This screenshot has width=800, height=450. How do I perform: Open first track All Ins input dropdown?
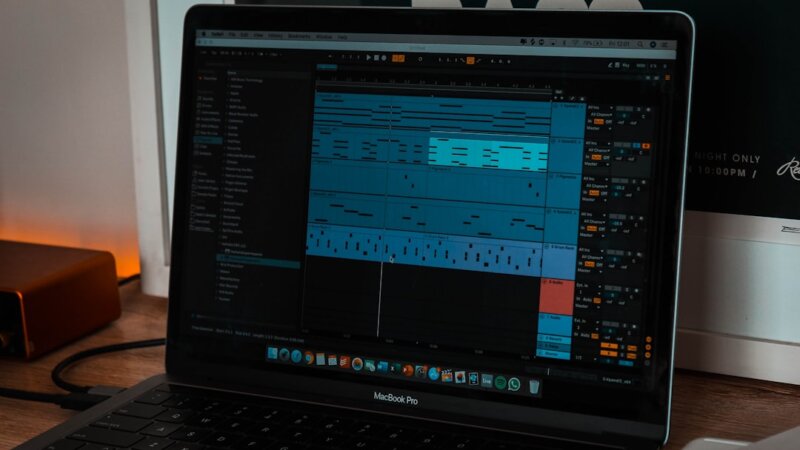tap(600, 108)
